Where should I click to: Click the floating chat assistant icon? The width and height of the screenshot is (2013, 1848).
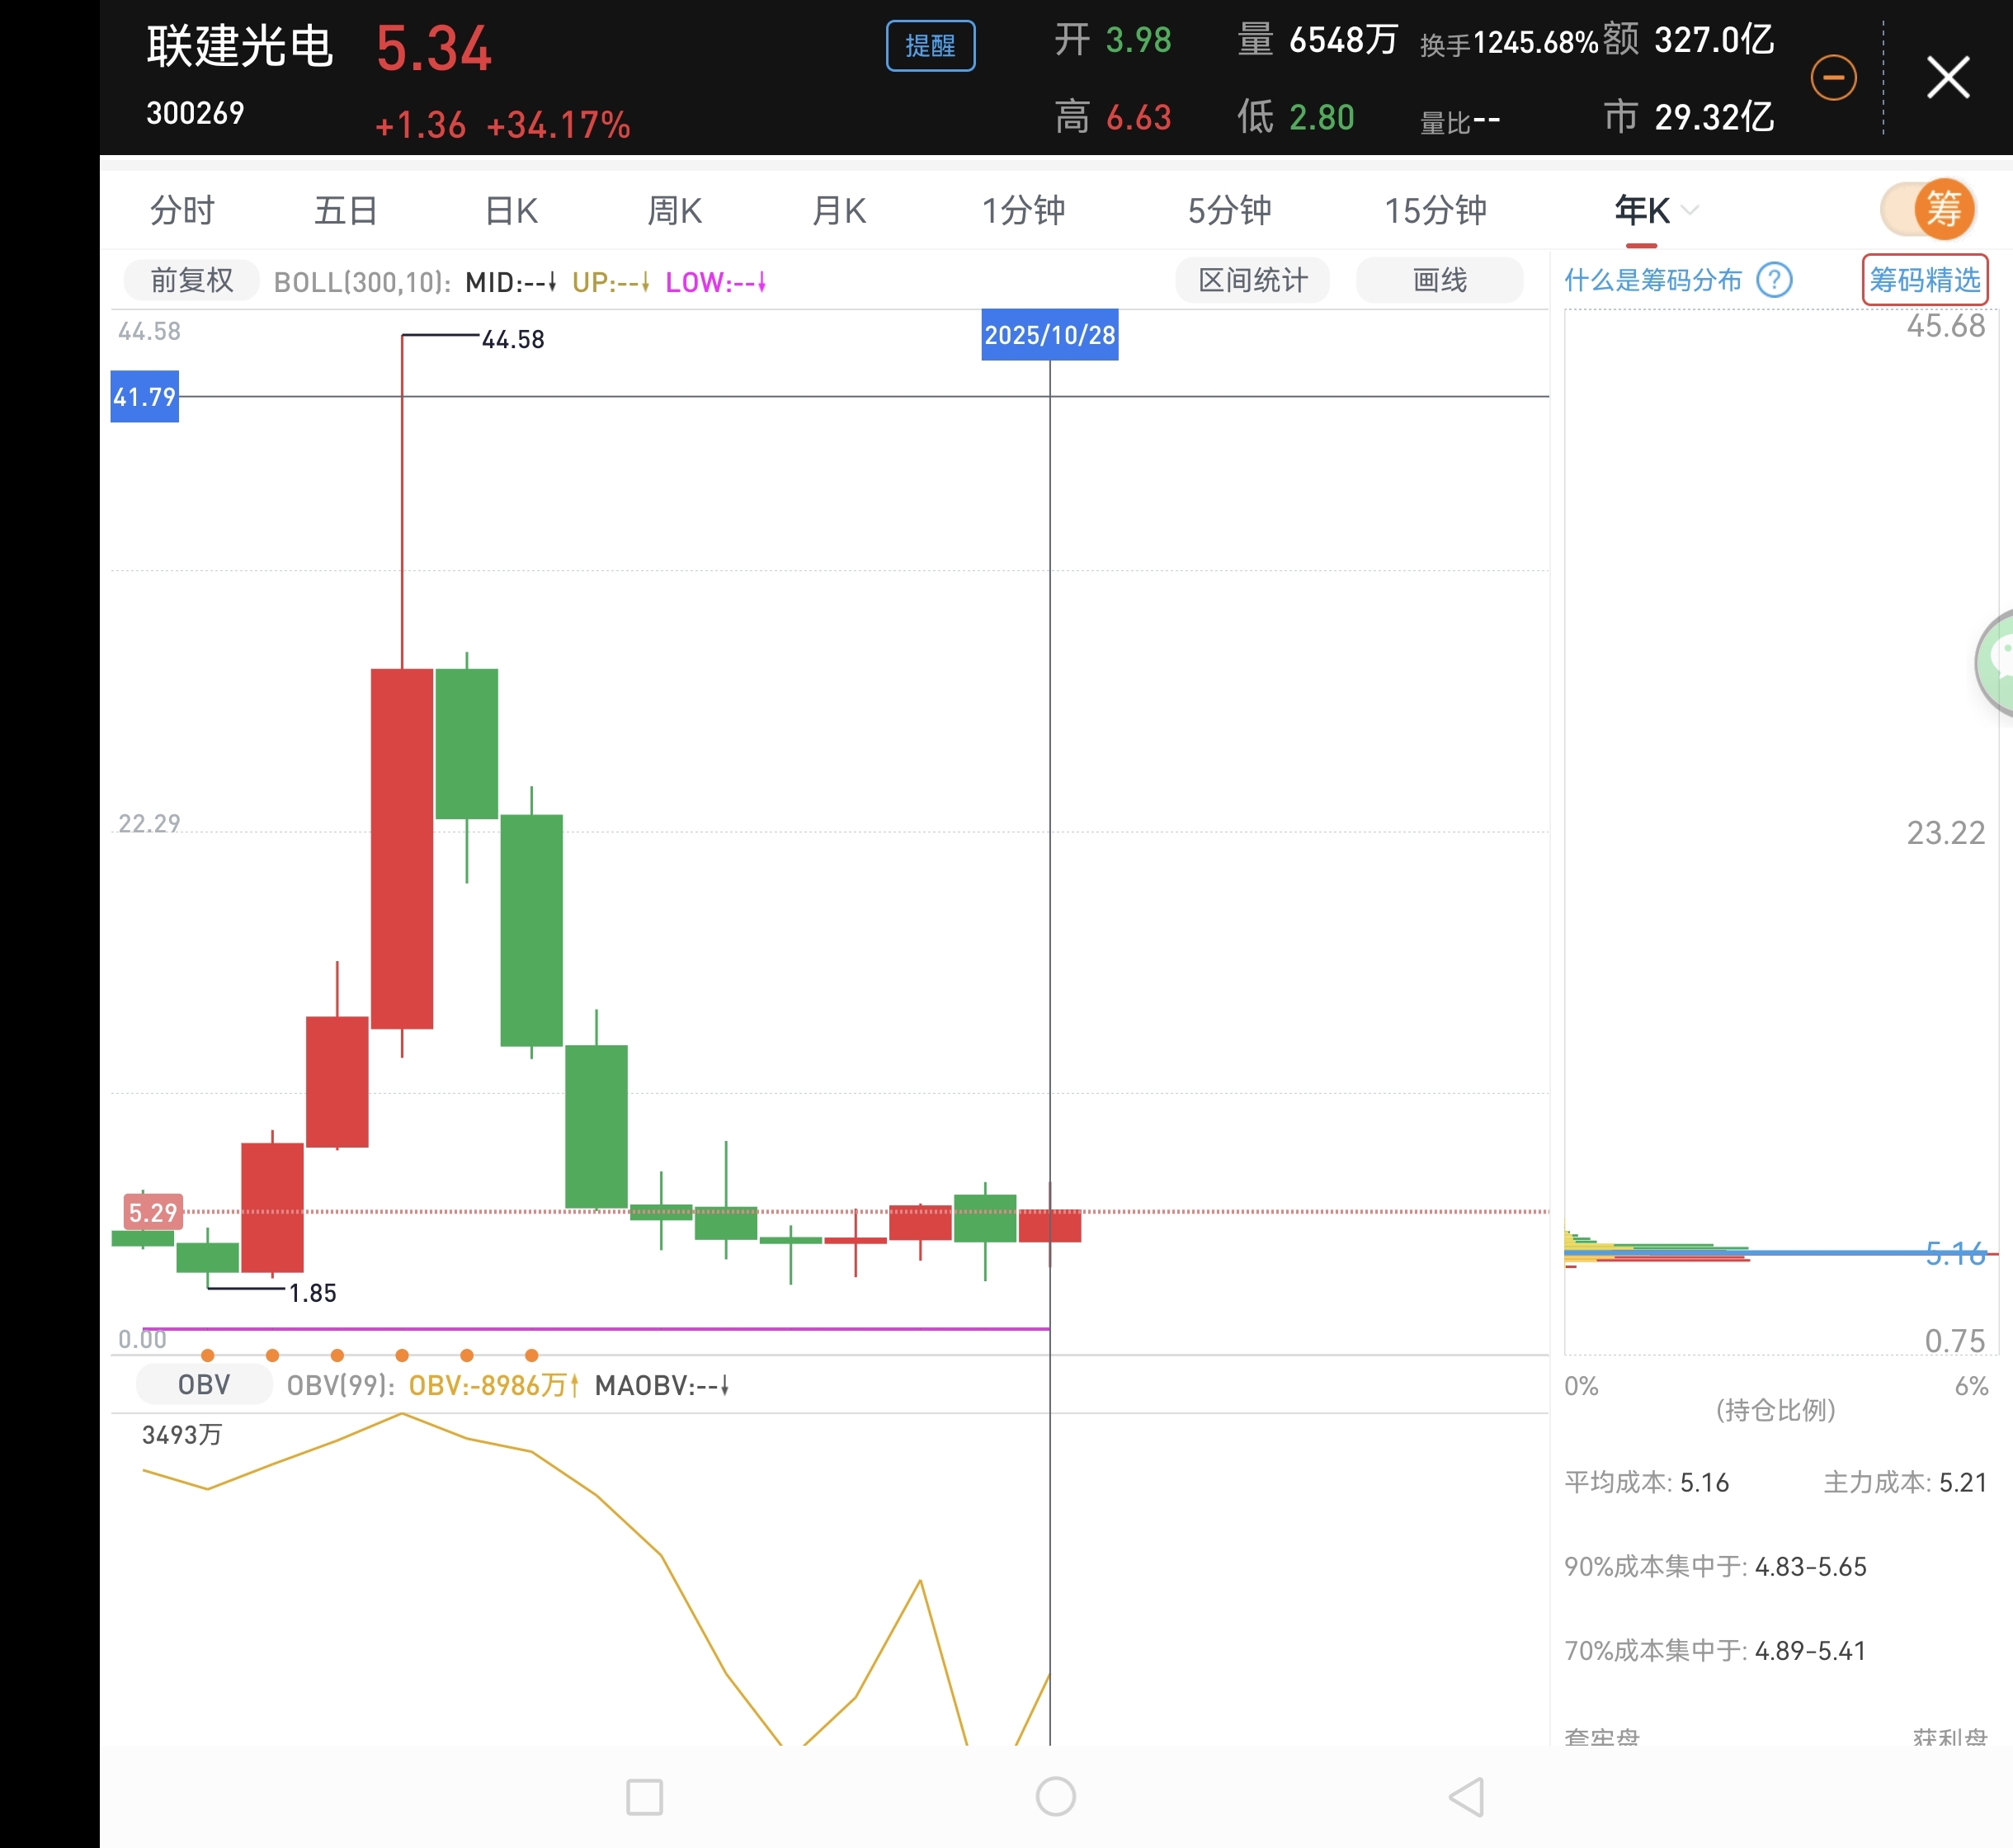point(1998,662)
